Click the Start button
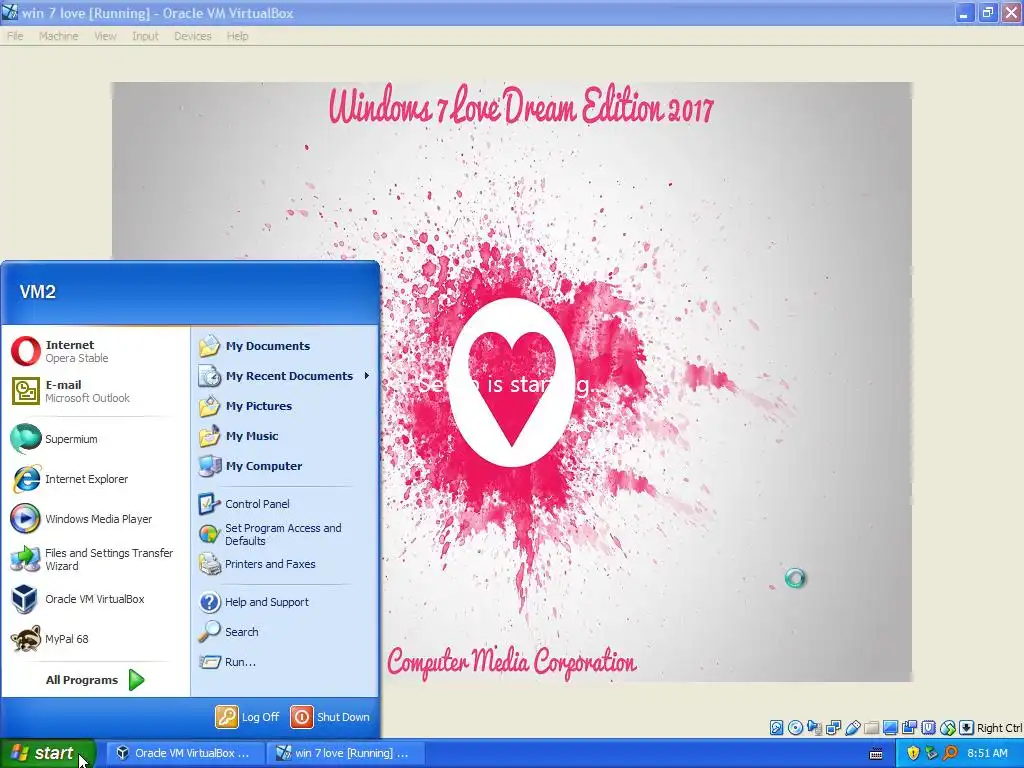Image resolution: width=1024 pixels, height=768 pixels. point(48,753)
